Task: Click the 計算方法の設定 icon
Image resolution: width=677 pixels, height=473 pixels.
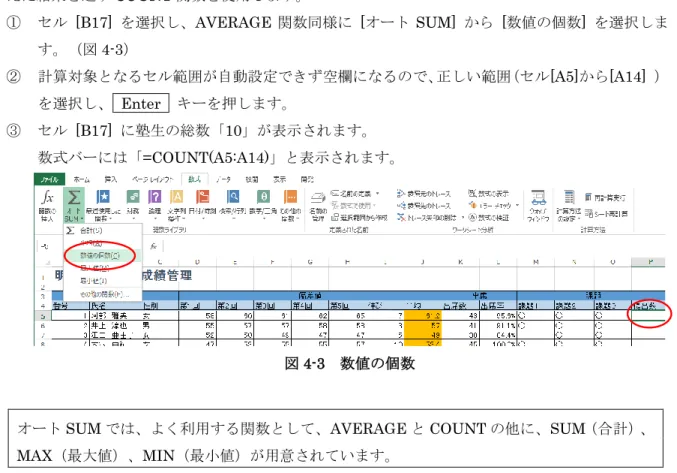Action: pos(569,197)
